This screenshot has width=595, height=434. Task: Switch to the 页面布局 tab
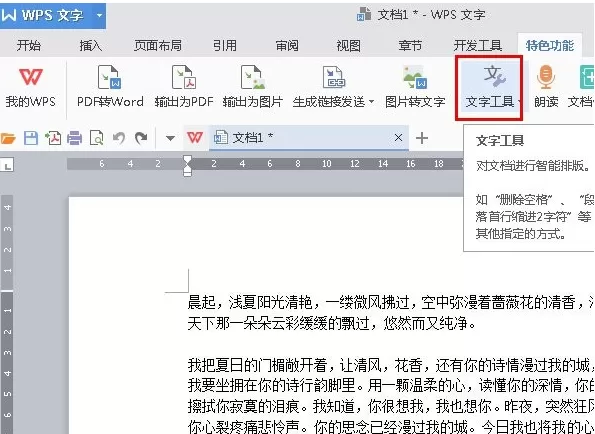click(x=157, y=46)
